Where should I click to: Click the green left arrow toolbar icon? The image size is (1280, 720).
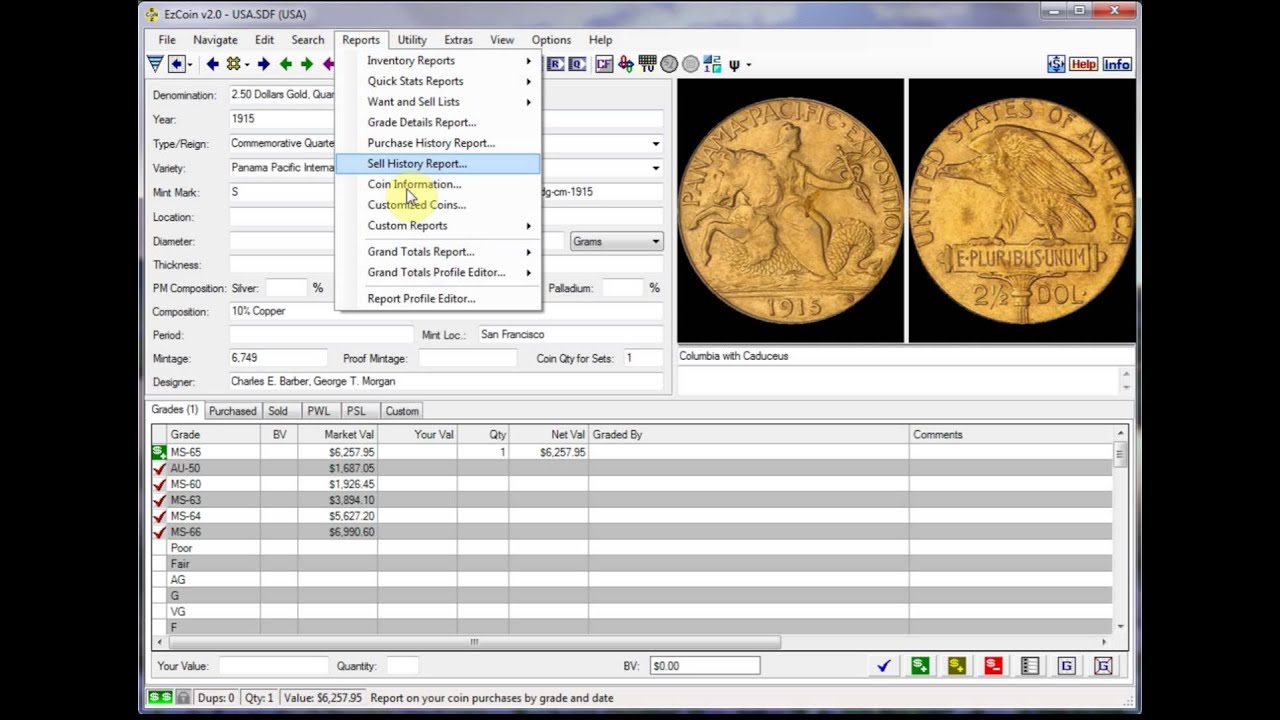coord(286,64)
